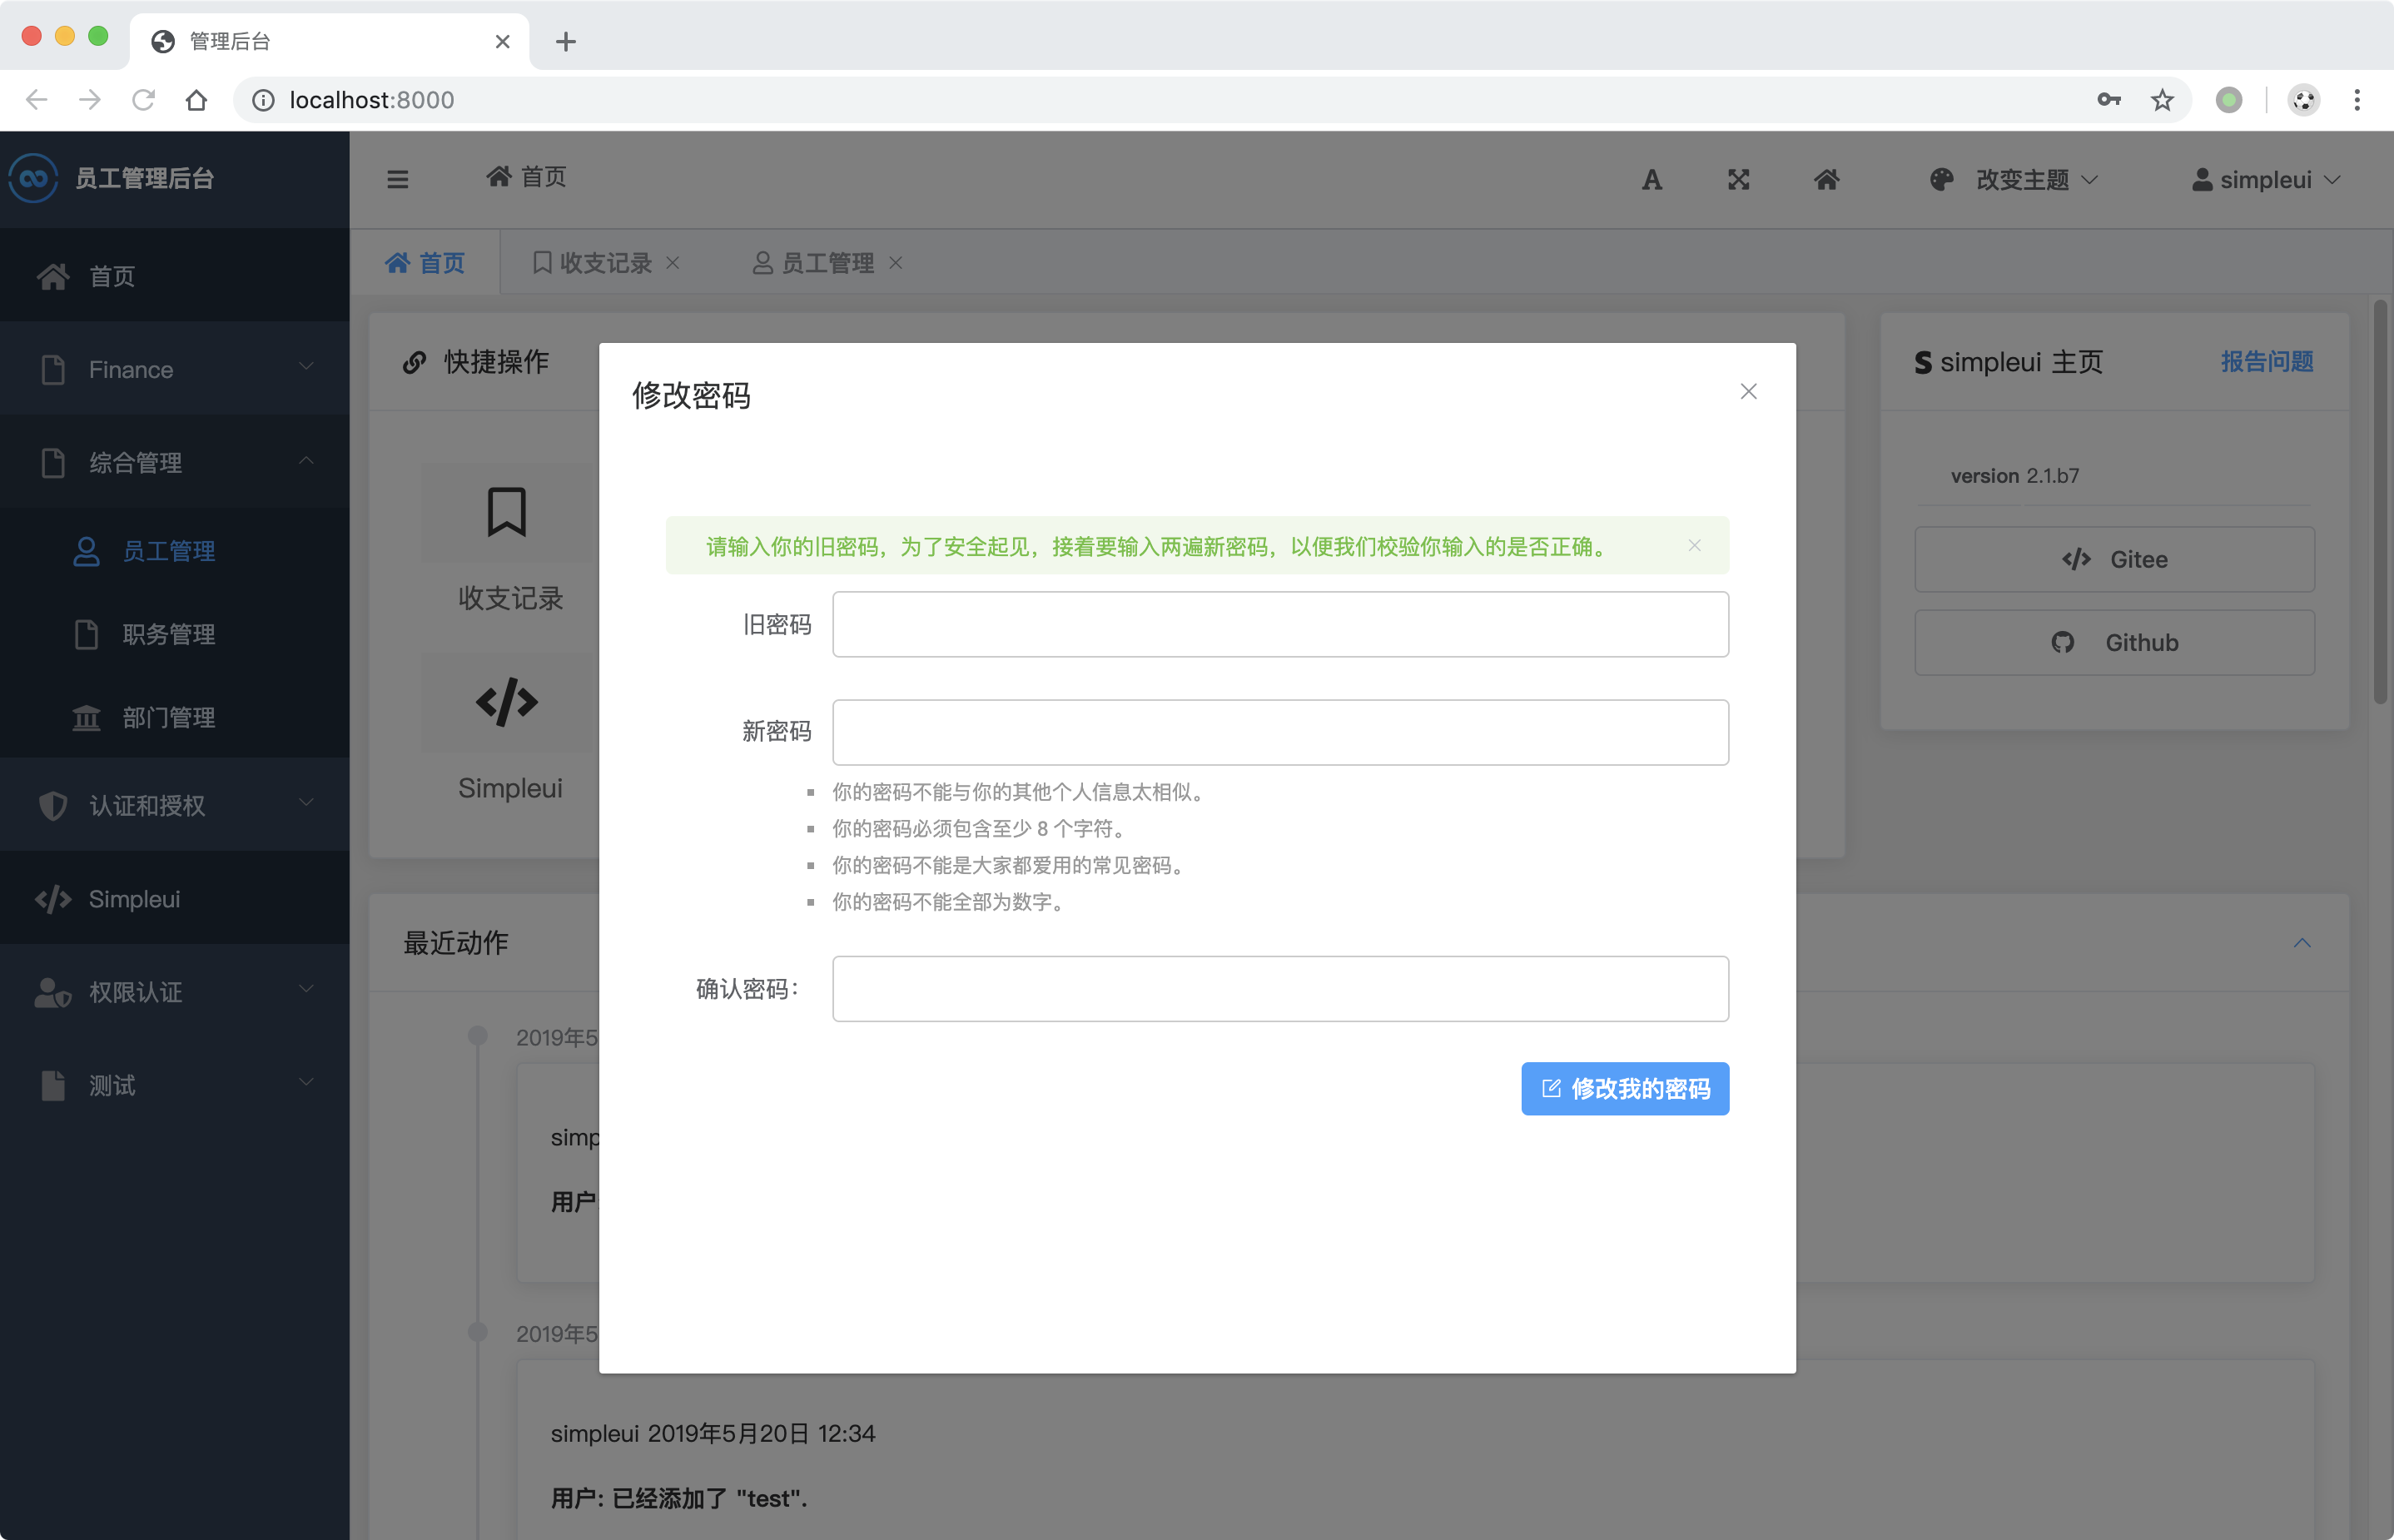Click the Github button

tap(2113, 643)
